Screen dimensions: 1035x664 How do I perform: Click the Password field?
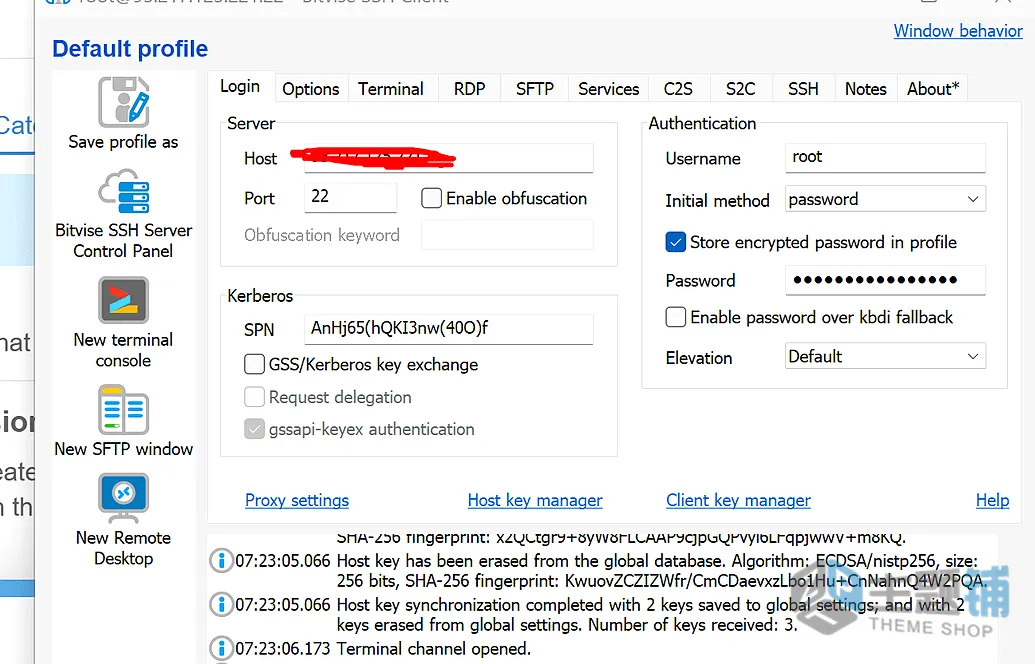coord(885,280)
